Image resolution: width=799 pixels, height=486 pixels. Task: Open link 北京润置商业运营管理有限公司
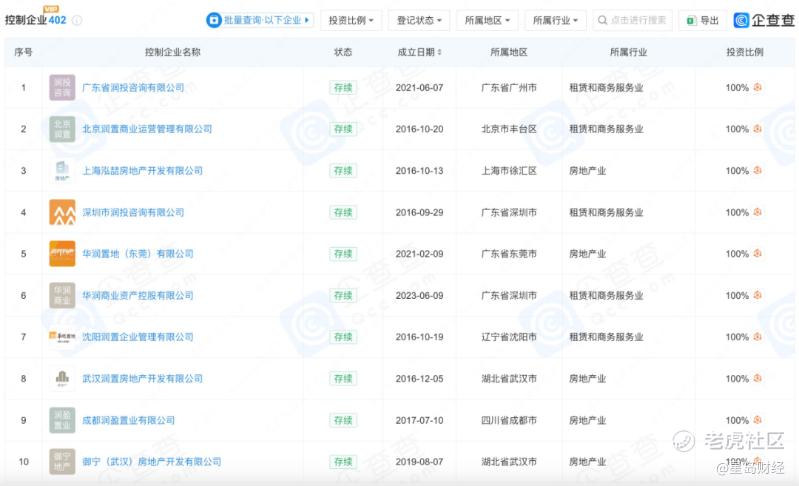[x=147, y=129]
